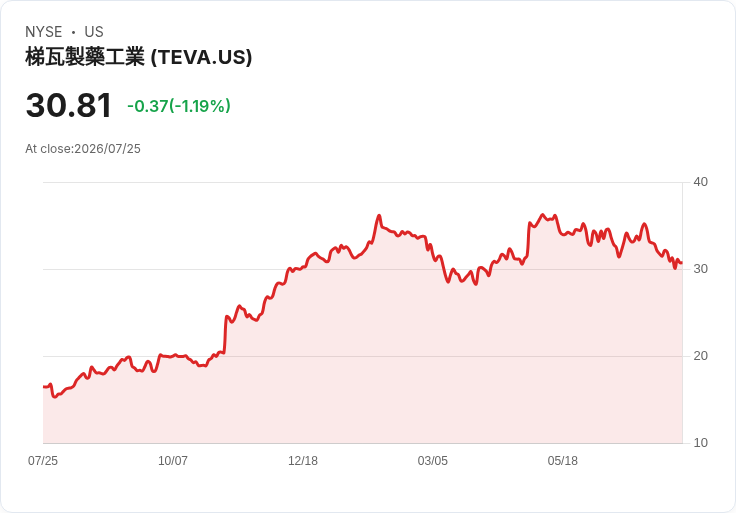Click the line's starting point at left edge
This screenshot has height=513, width=736.
[x=44, y=387]
